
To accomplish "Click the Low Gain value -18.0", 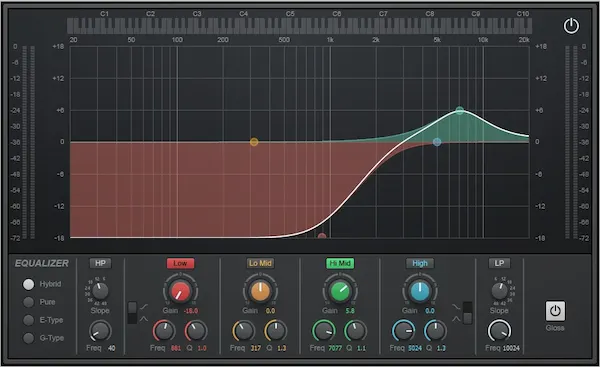I will pos(191,311).
